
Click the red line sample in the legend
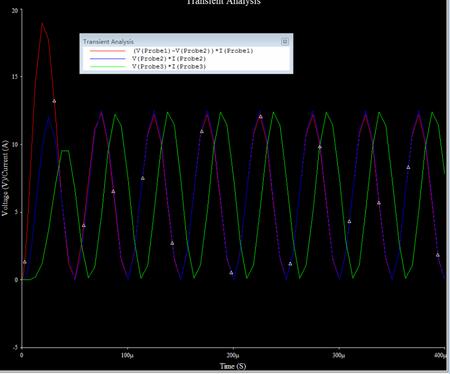[x=107, y=51]
